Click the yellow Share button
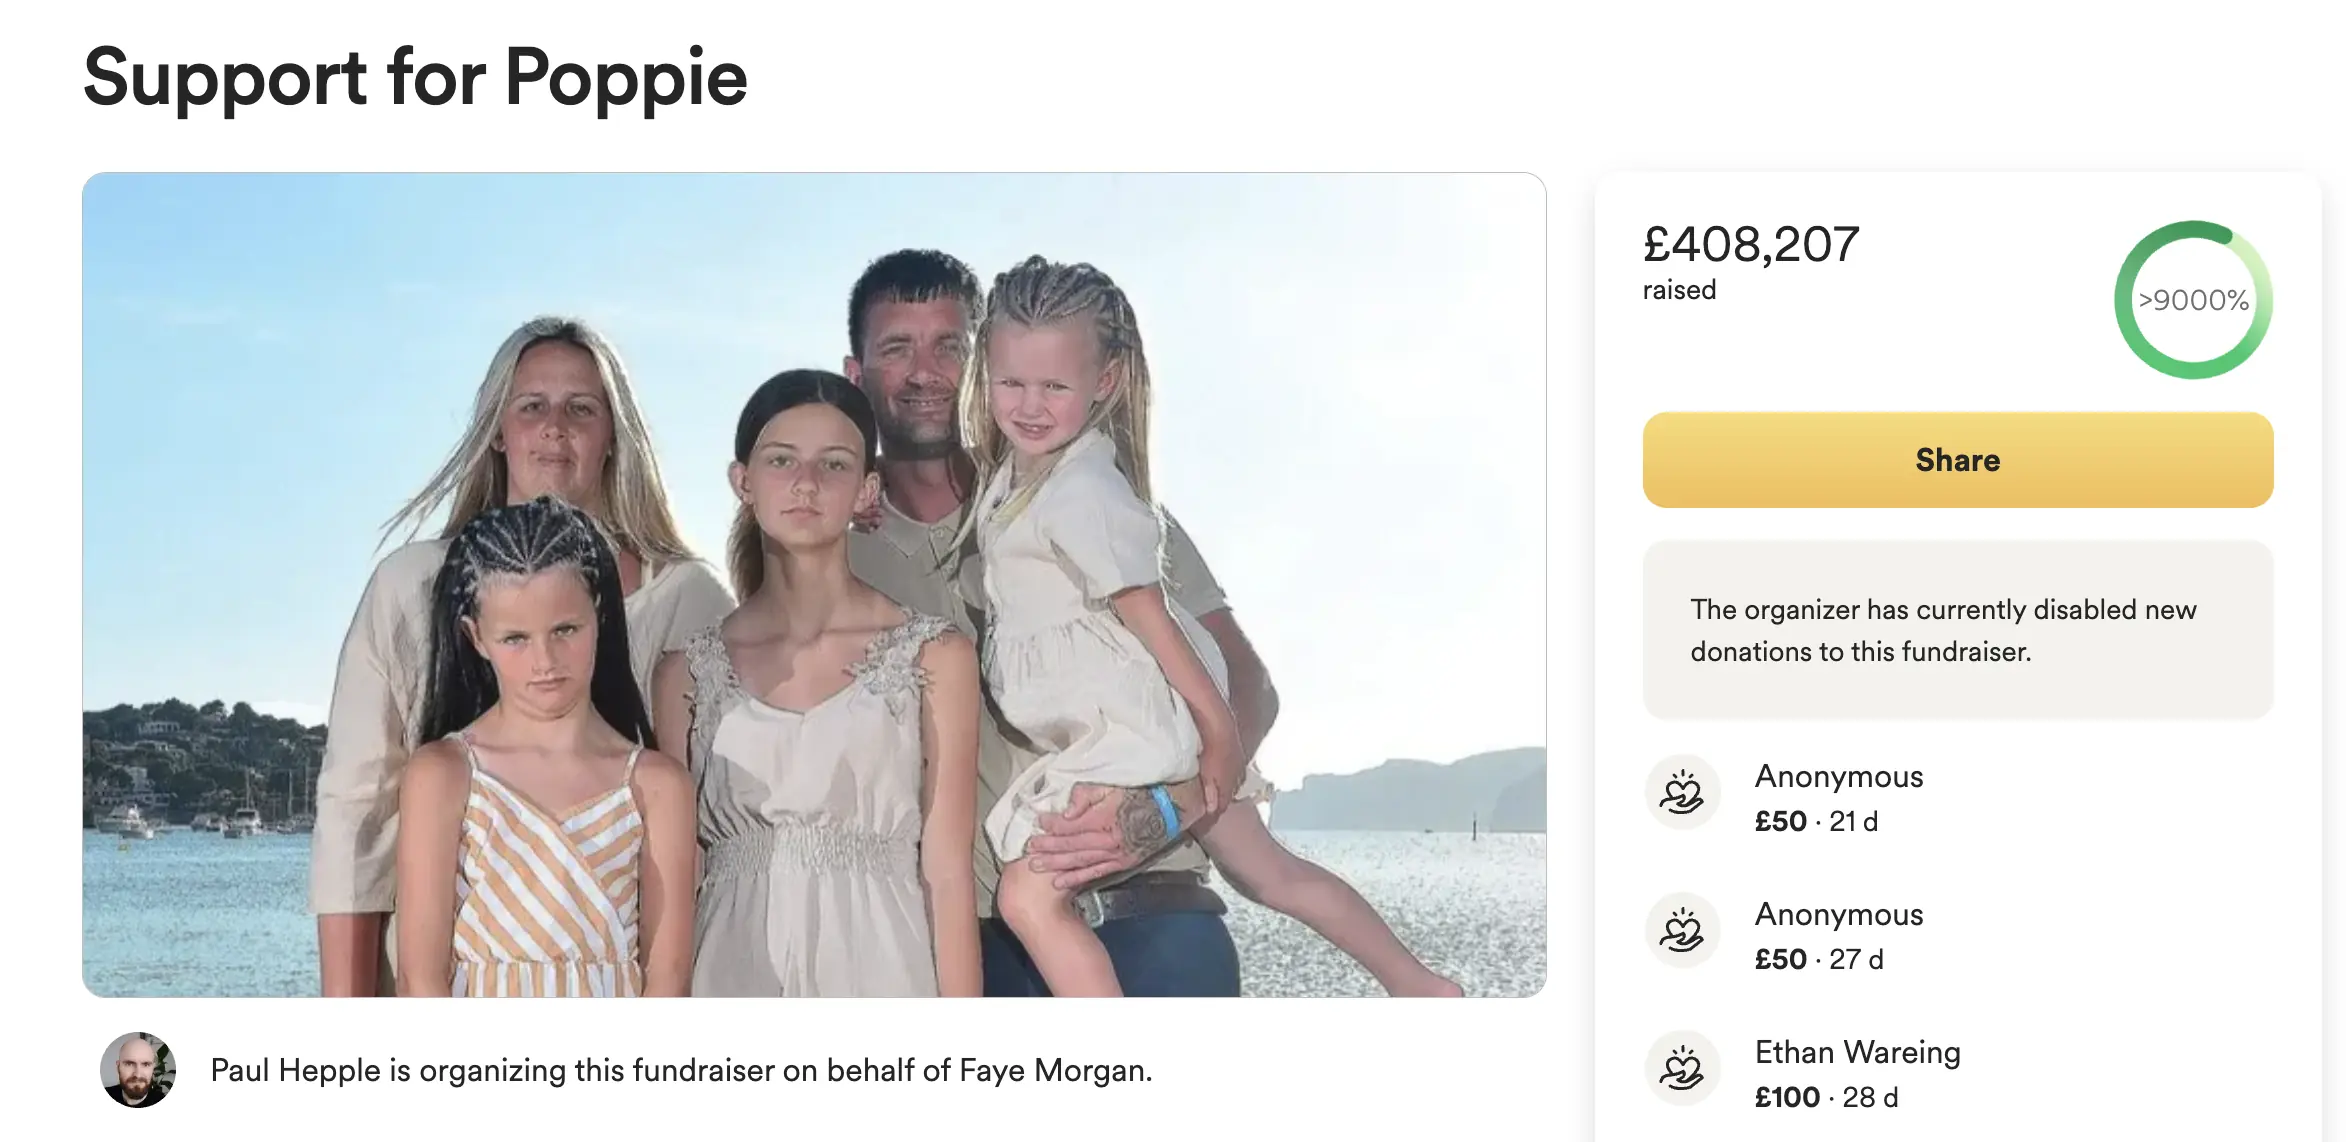Screen dimensions: 2346x1142 point(1957,460)
